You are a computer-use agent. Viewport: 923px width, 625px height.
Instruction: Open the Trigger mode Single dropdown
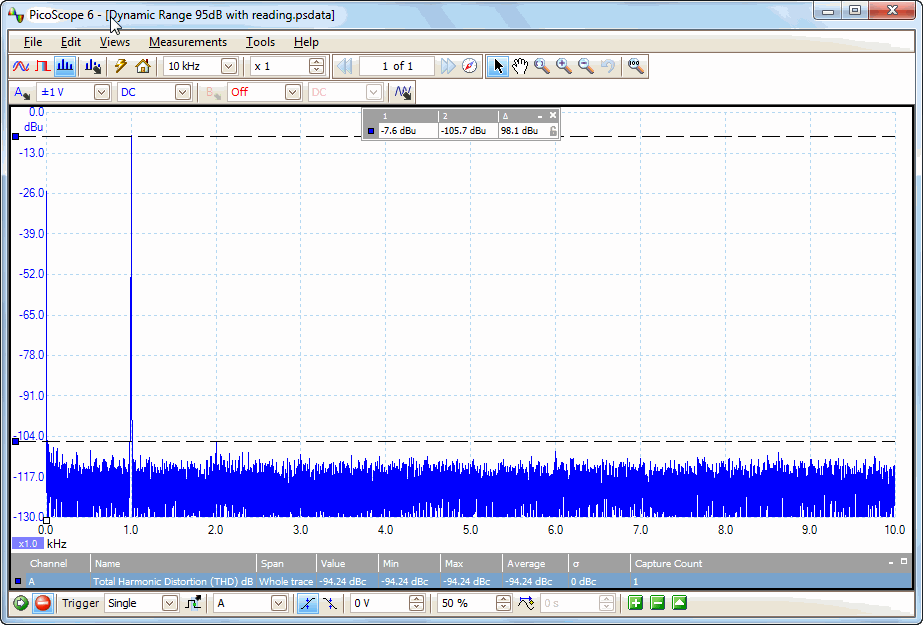169,603
